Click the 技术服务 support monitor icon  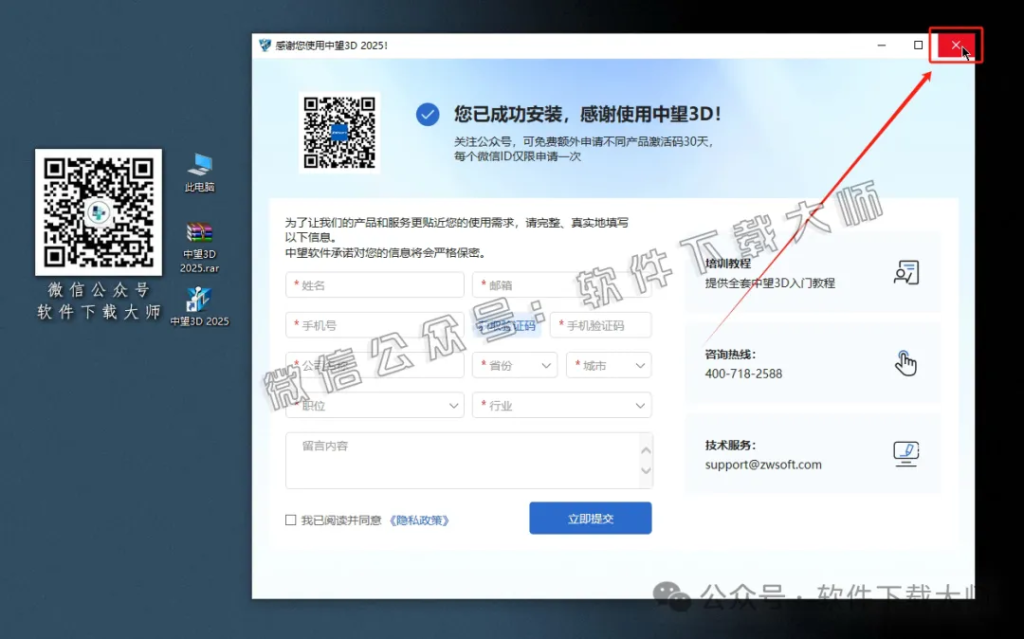point(905,453)
